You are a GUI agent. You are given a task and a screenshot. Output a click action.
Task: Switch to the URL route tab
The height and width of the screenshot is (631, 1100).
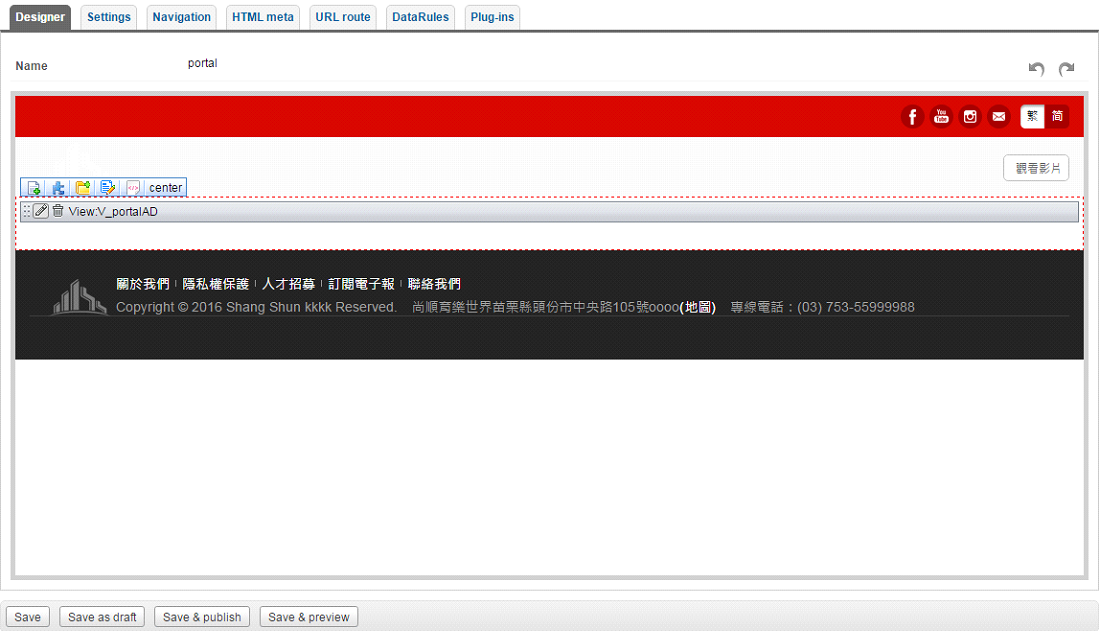[x=342, y=17]
